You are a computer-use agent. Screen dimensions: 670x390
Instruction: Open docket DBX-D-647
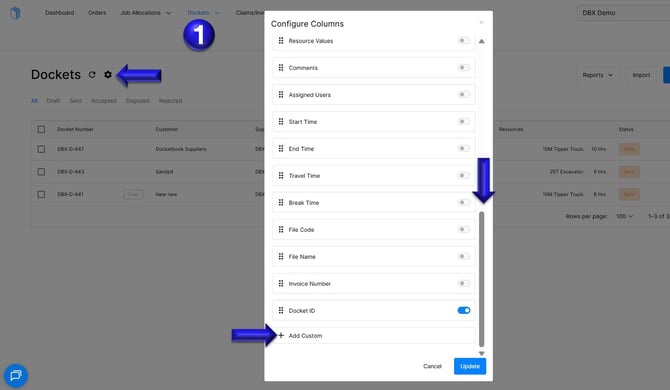tap(71, 149)
